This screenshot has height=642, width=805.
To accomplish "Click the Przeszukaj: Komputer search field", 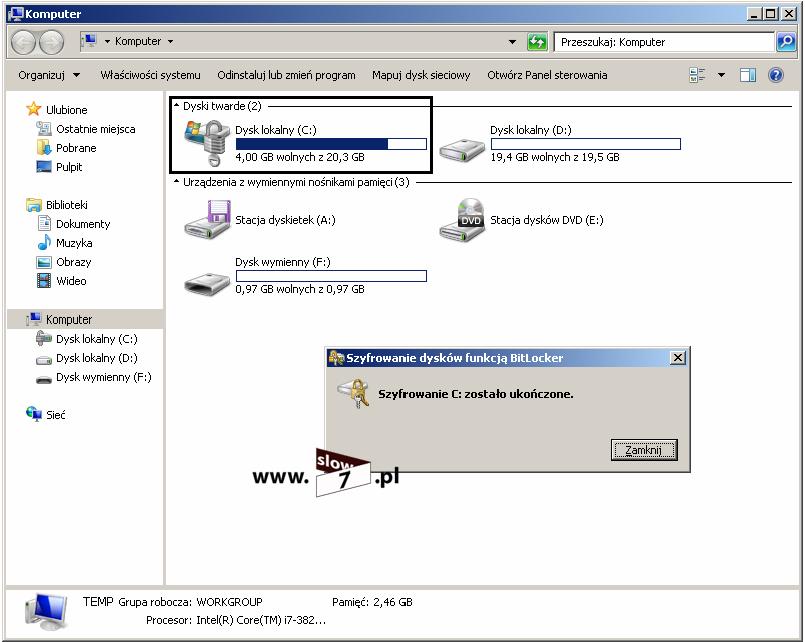I will 664,42.
